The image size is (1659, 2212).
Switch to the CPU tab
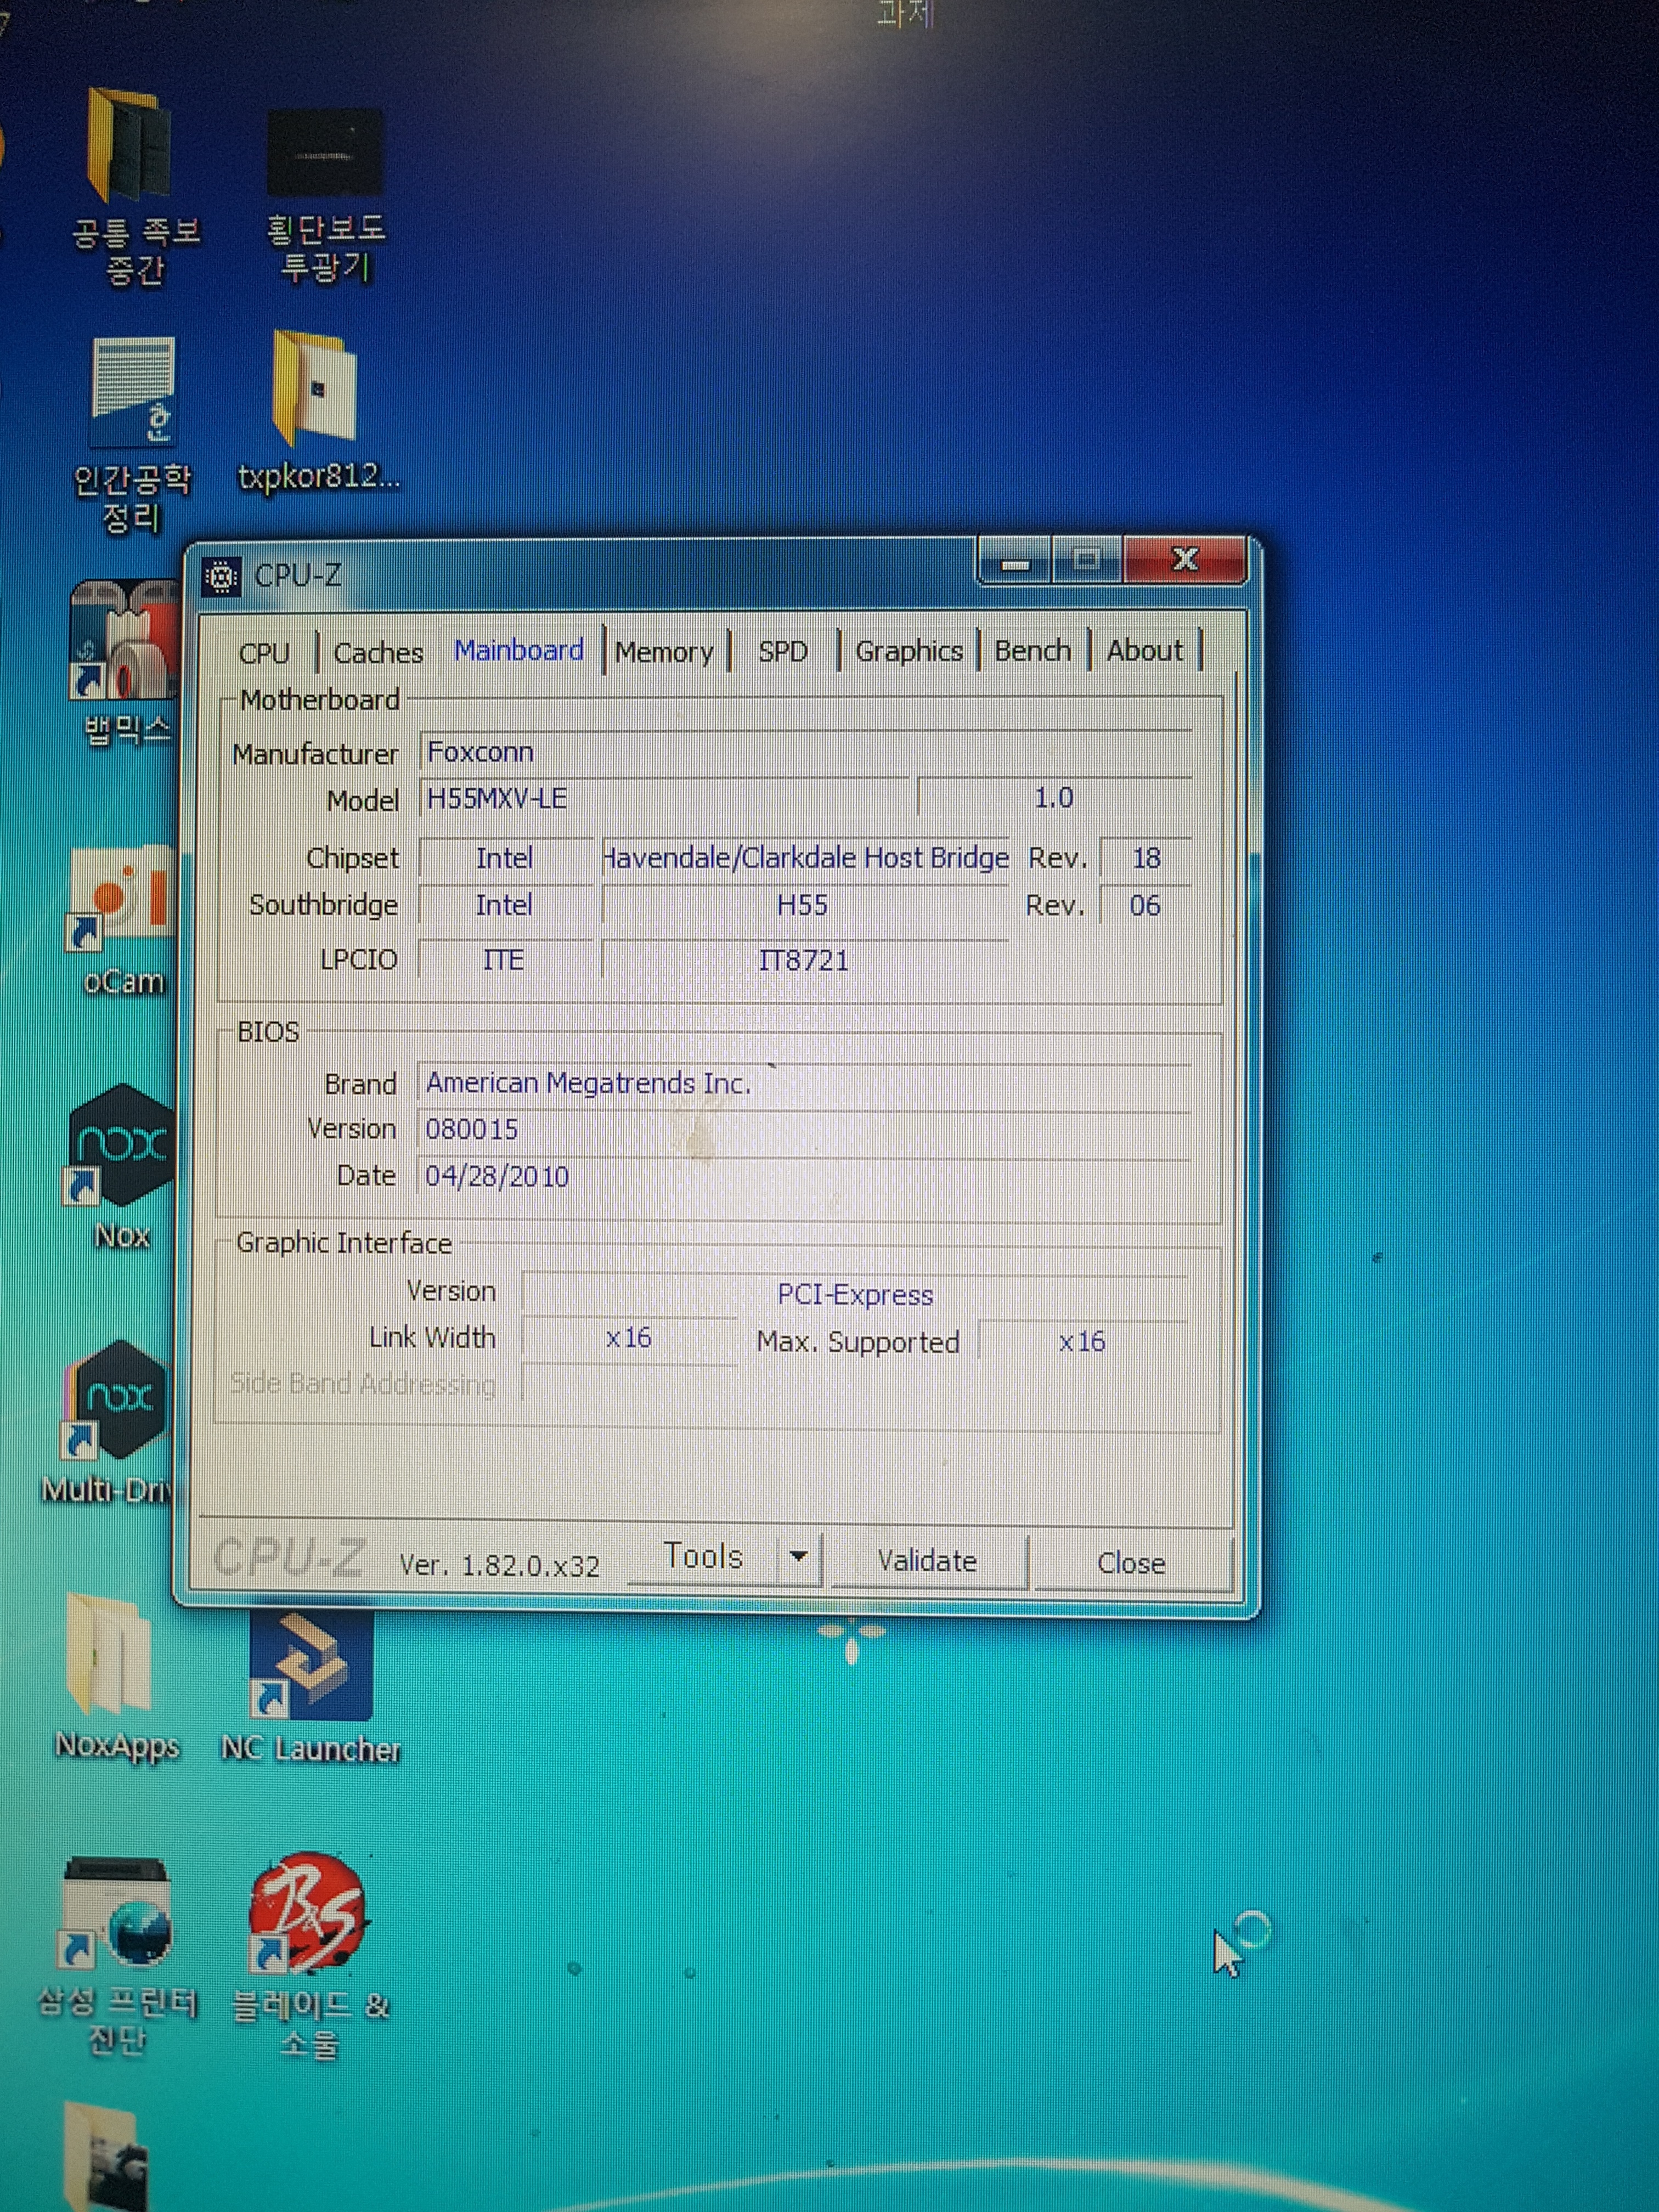265,653
